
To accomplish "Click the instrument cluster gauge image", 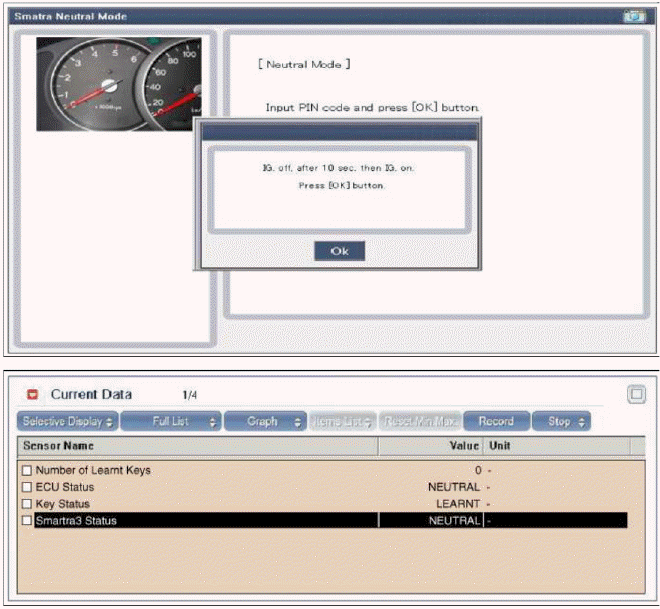I will coord(119,84).
